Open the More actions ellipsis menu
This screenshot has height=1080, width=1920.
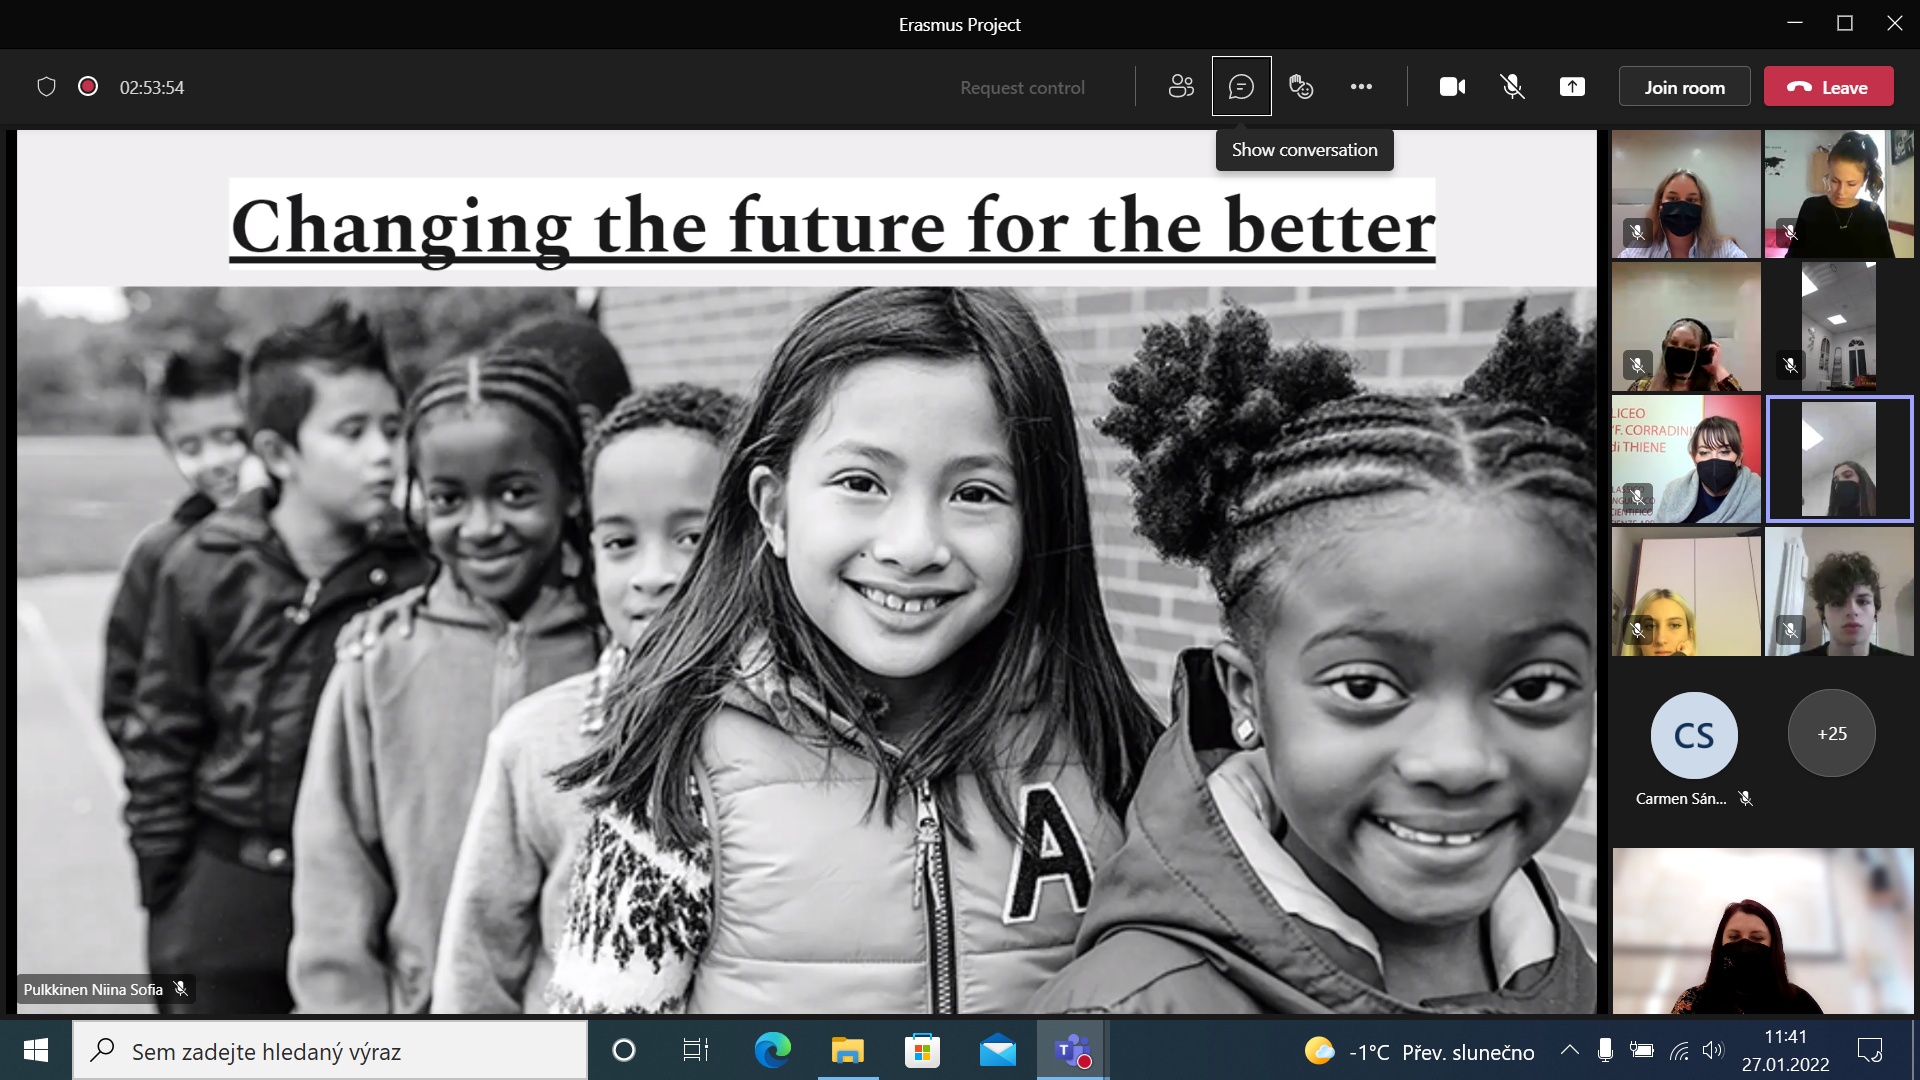[x=1361, y=87]
